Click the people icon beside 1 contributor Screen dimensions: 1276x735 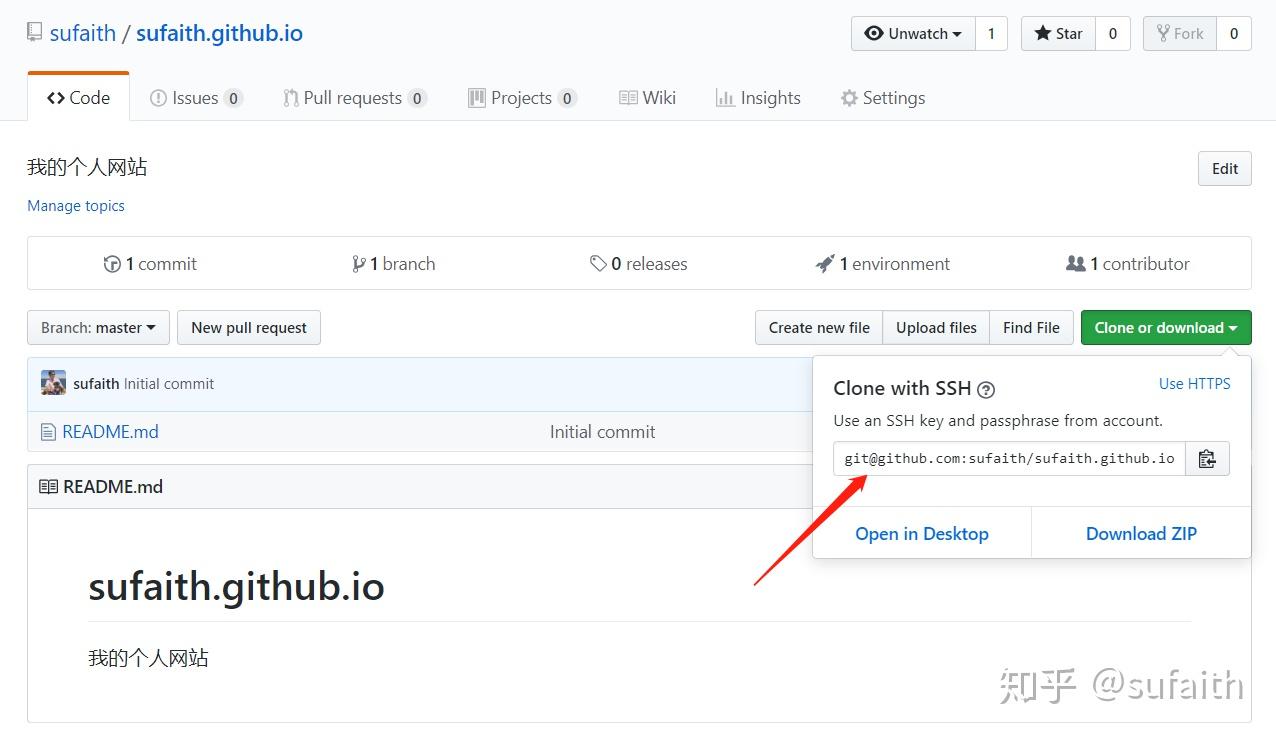[x=1076, y=264]
